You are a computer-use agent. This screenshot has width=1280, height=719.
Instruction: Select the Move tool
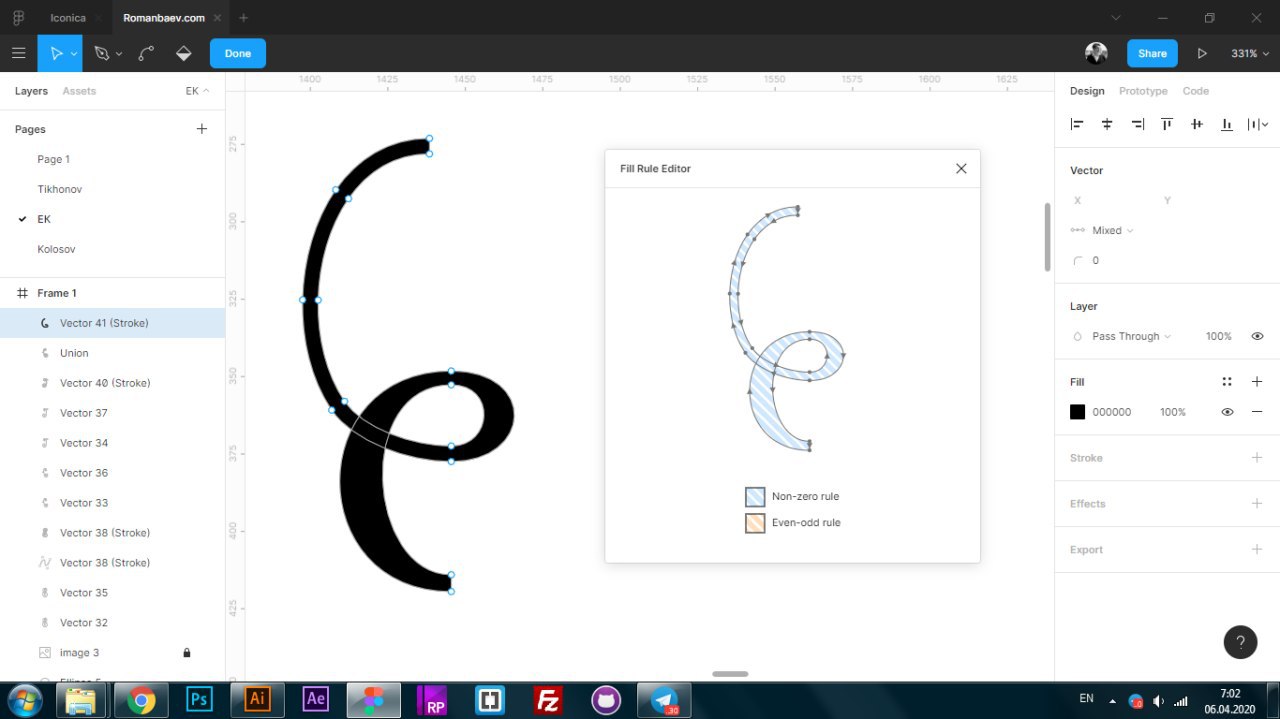(x=56, y=53)
